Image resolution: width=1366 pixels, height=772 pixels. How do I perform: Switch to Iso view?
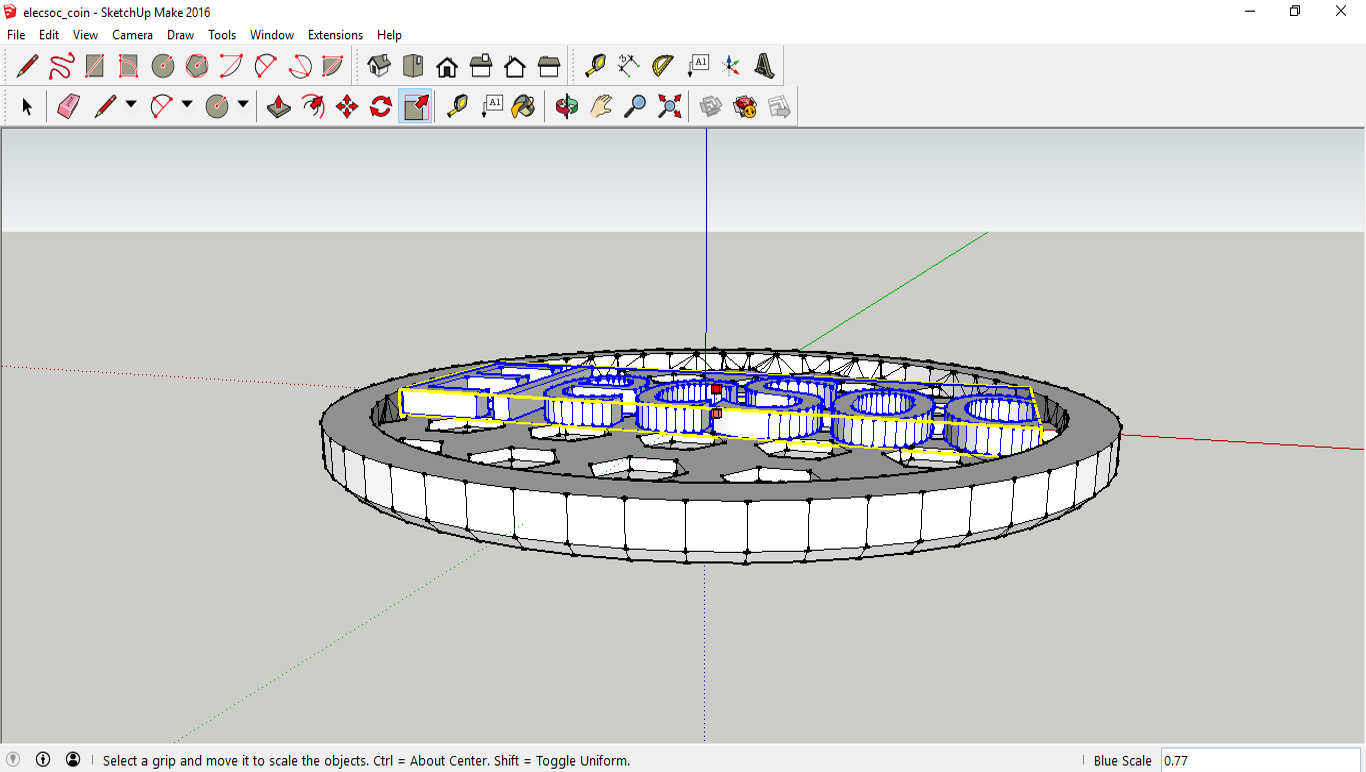(x=379, y=67)
